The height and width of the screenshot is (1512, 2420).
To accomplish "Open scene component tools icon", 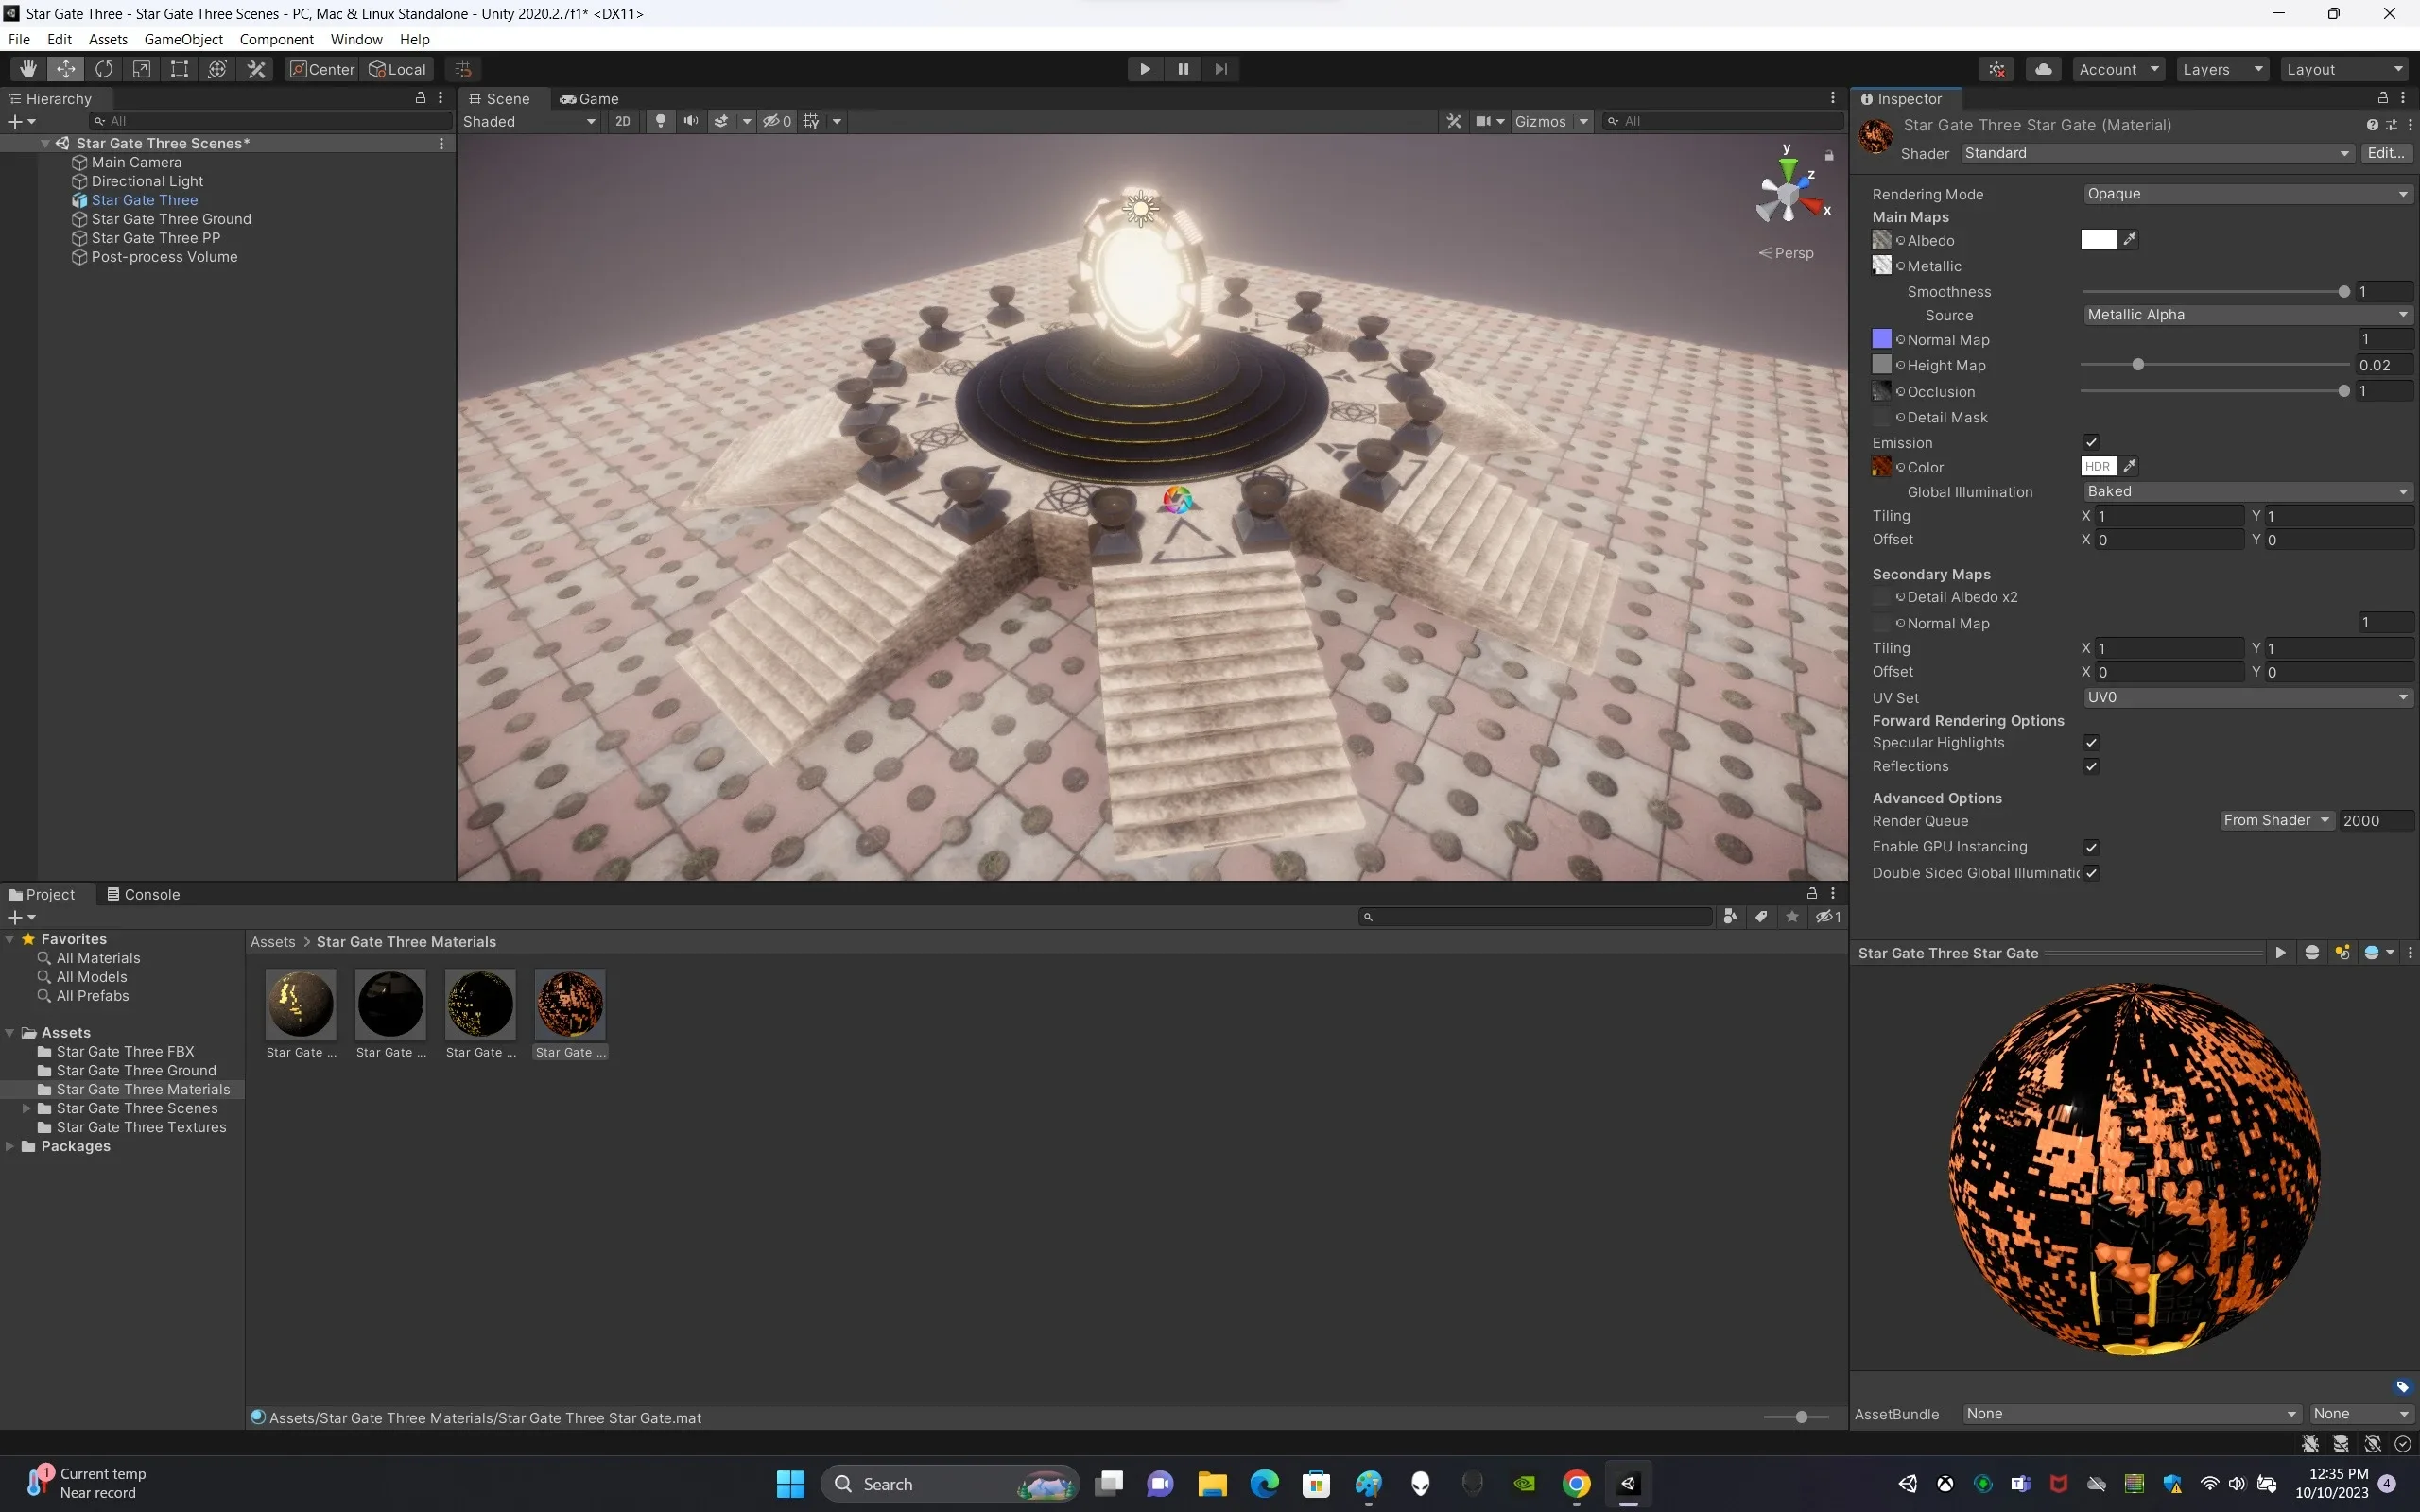I will click(1454, 121).
